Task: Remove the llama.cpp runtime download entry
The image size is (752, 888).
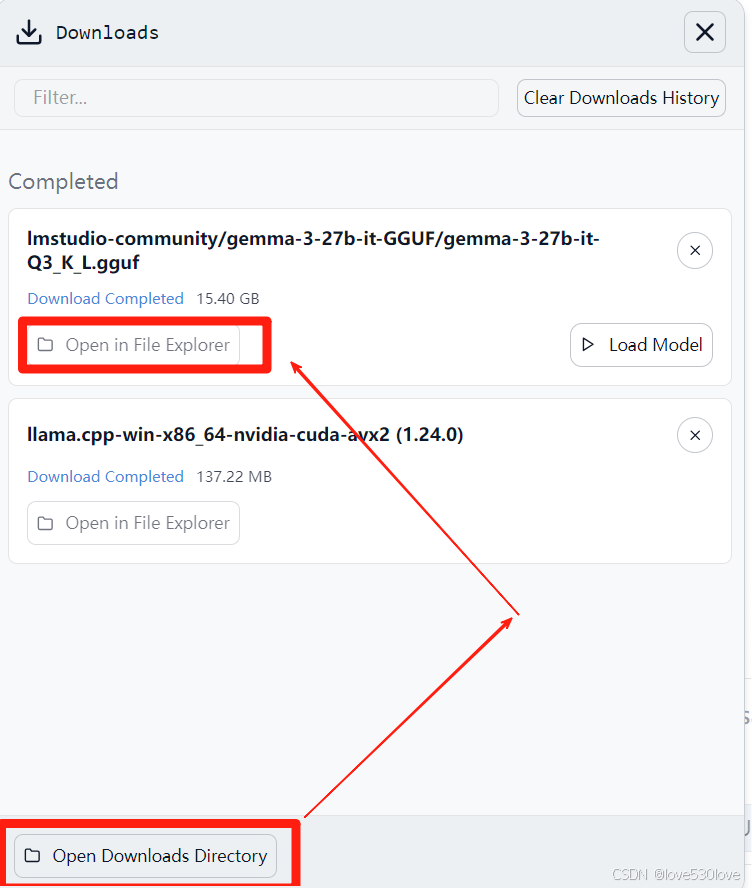Action: click(x=695, y=435)
